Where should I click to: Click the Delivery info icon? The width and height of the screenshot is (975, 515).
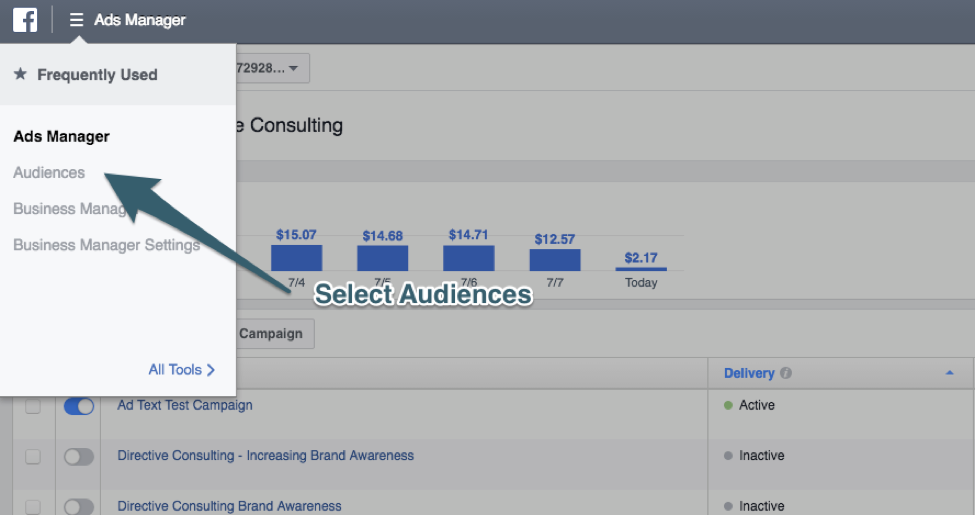(786, 373)
